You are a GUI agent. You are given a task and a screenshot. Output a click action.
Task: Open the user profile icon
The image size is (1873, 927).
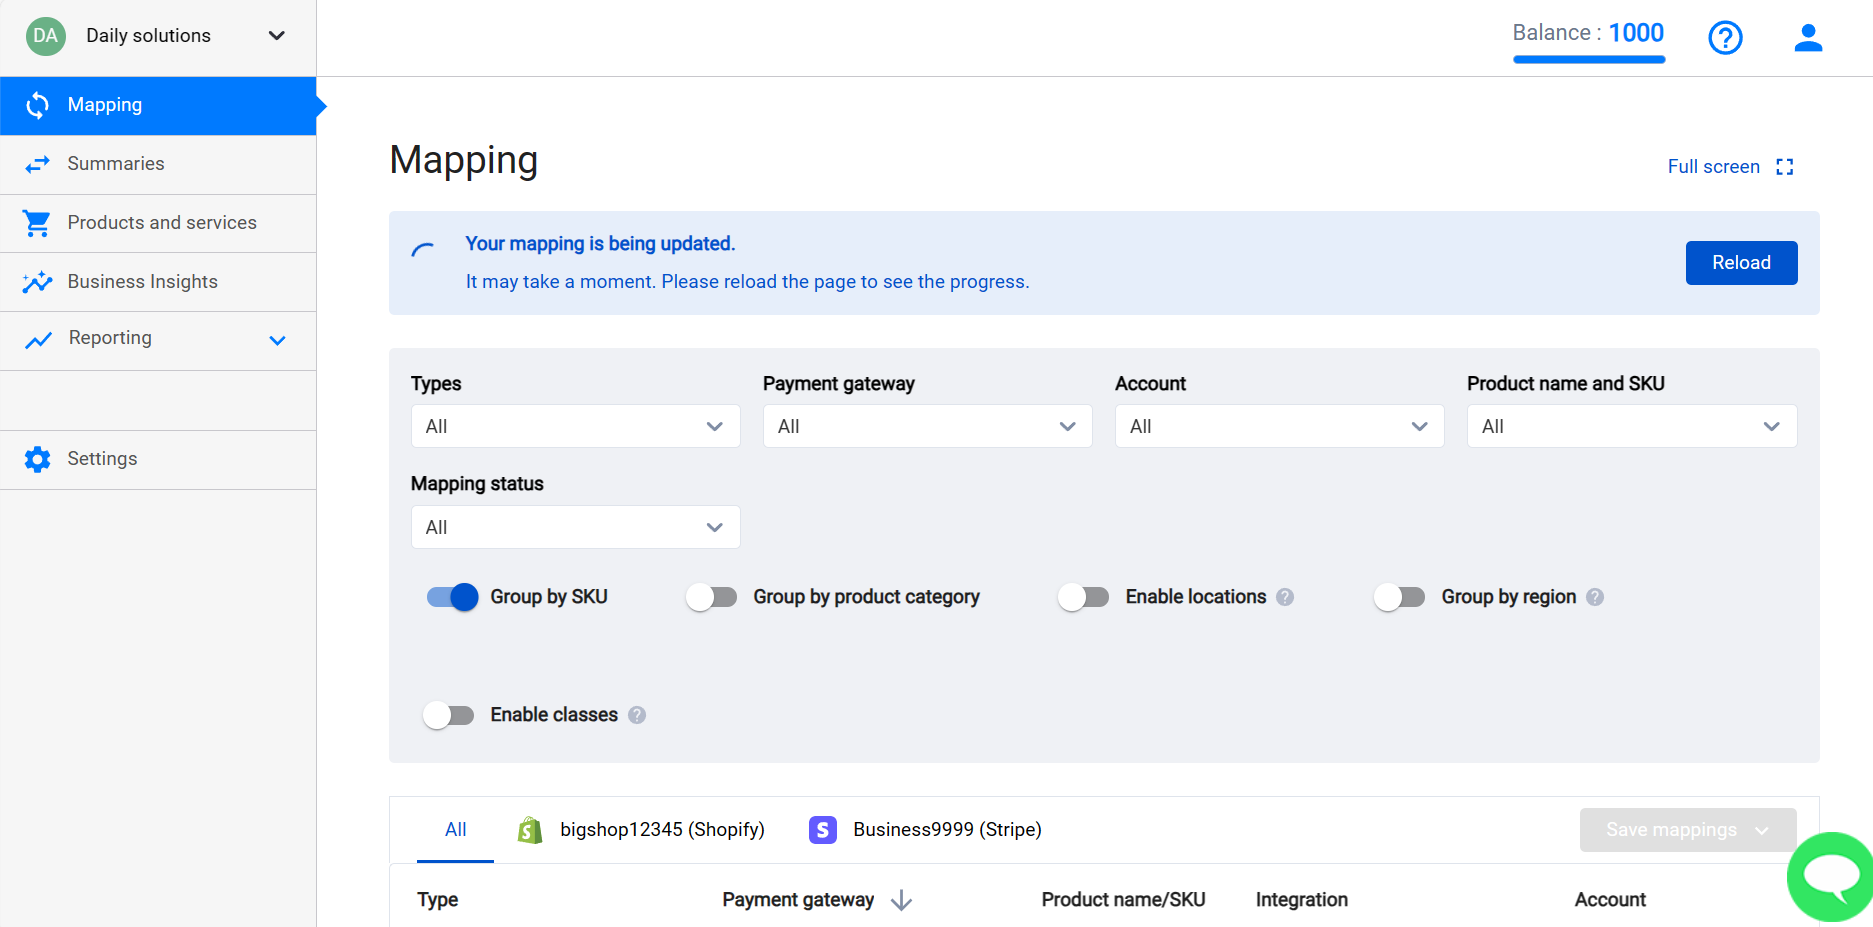tap(1808, 37)
